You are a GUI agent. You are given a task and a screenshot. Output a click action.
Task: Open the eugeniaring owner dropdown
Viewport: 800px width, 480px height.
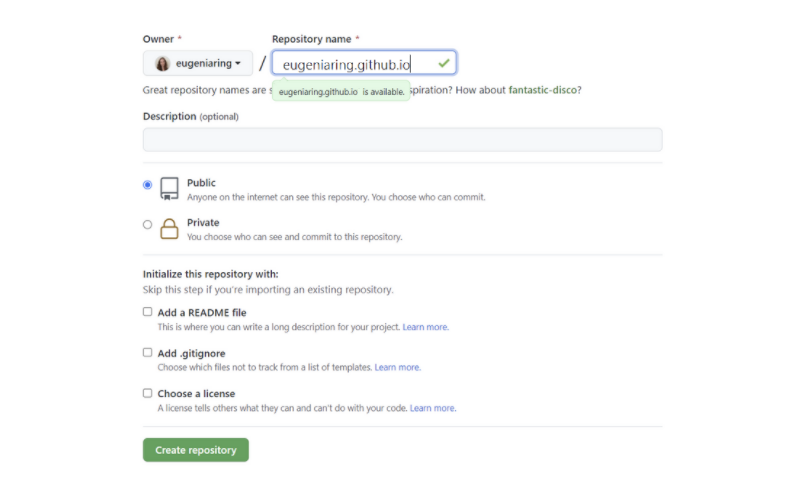(198, 64)
